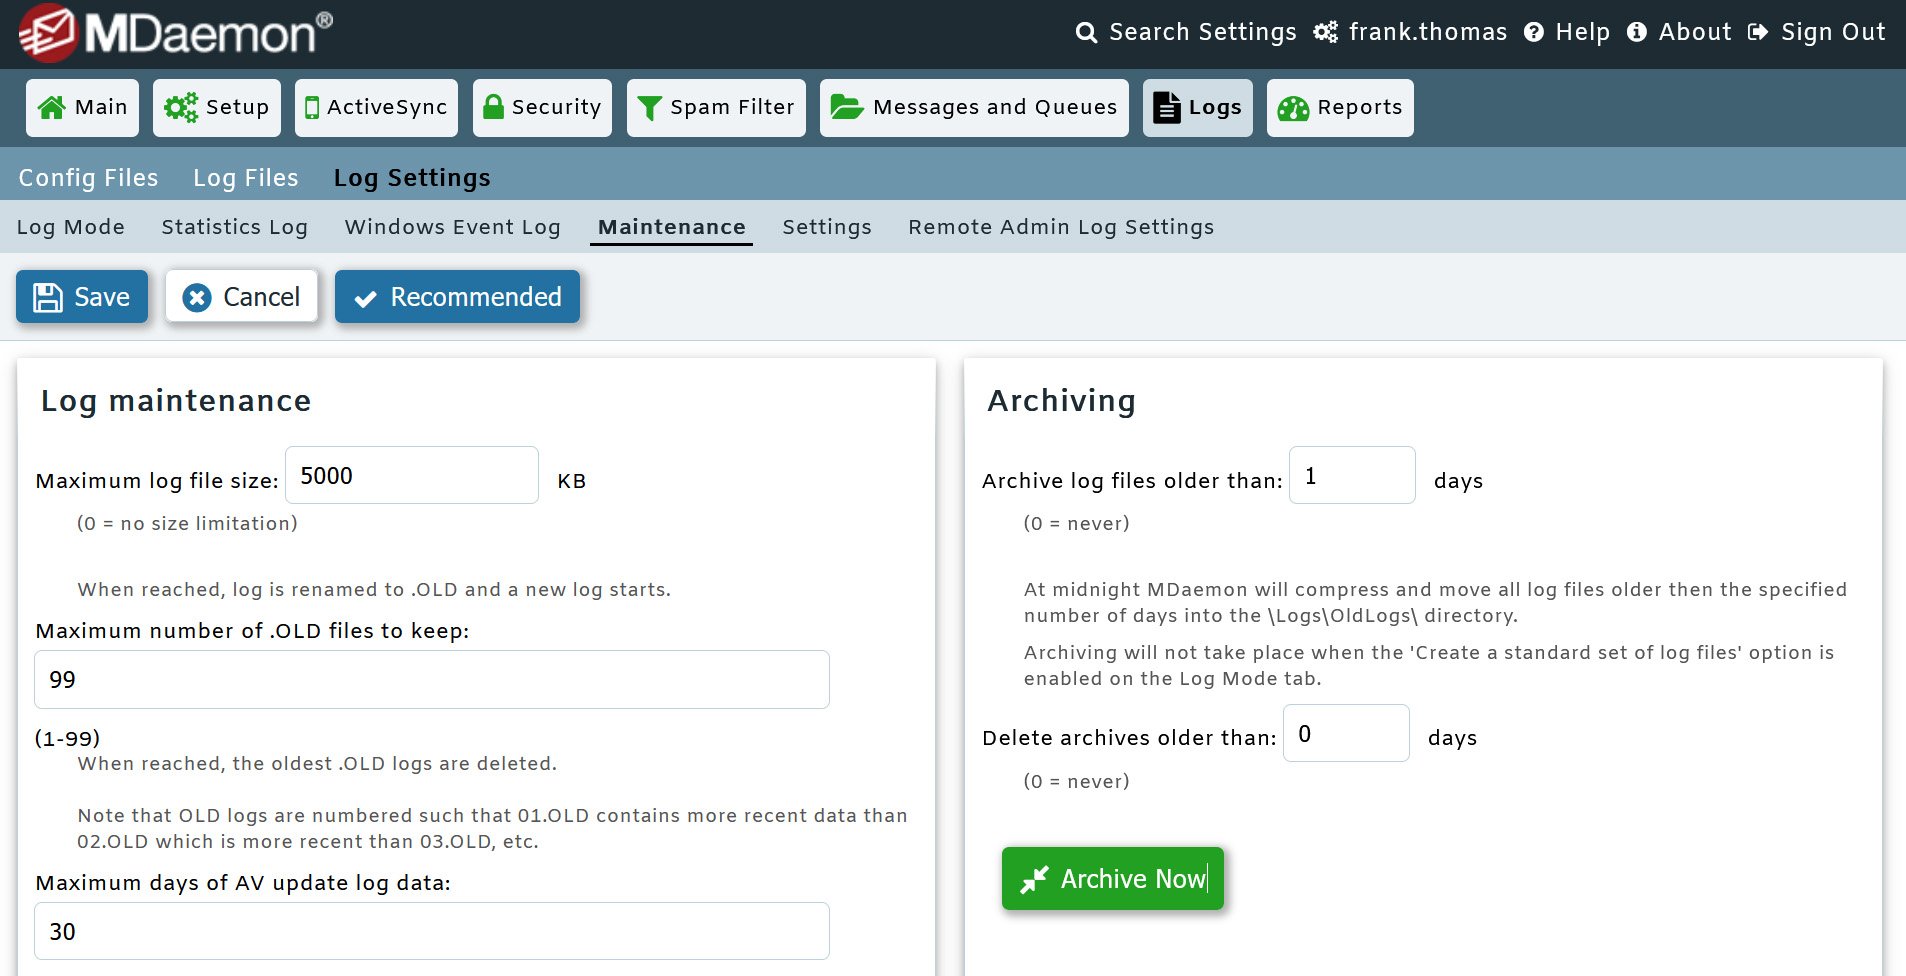Apply Recommended settings
This screenshot has height=976, width=1906.
click(x=457, y=296)
